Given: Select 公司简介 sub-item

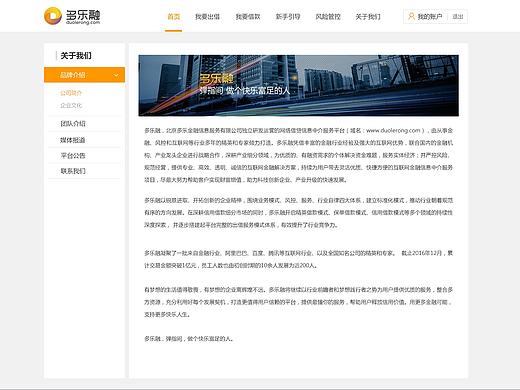Looking at the screenshot, I should [x=71, y=93].
